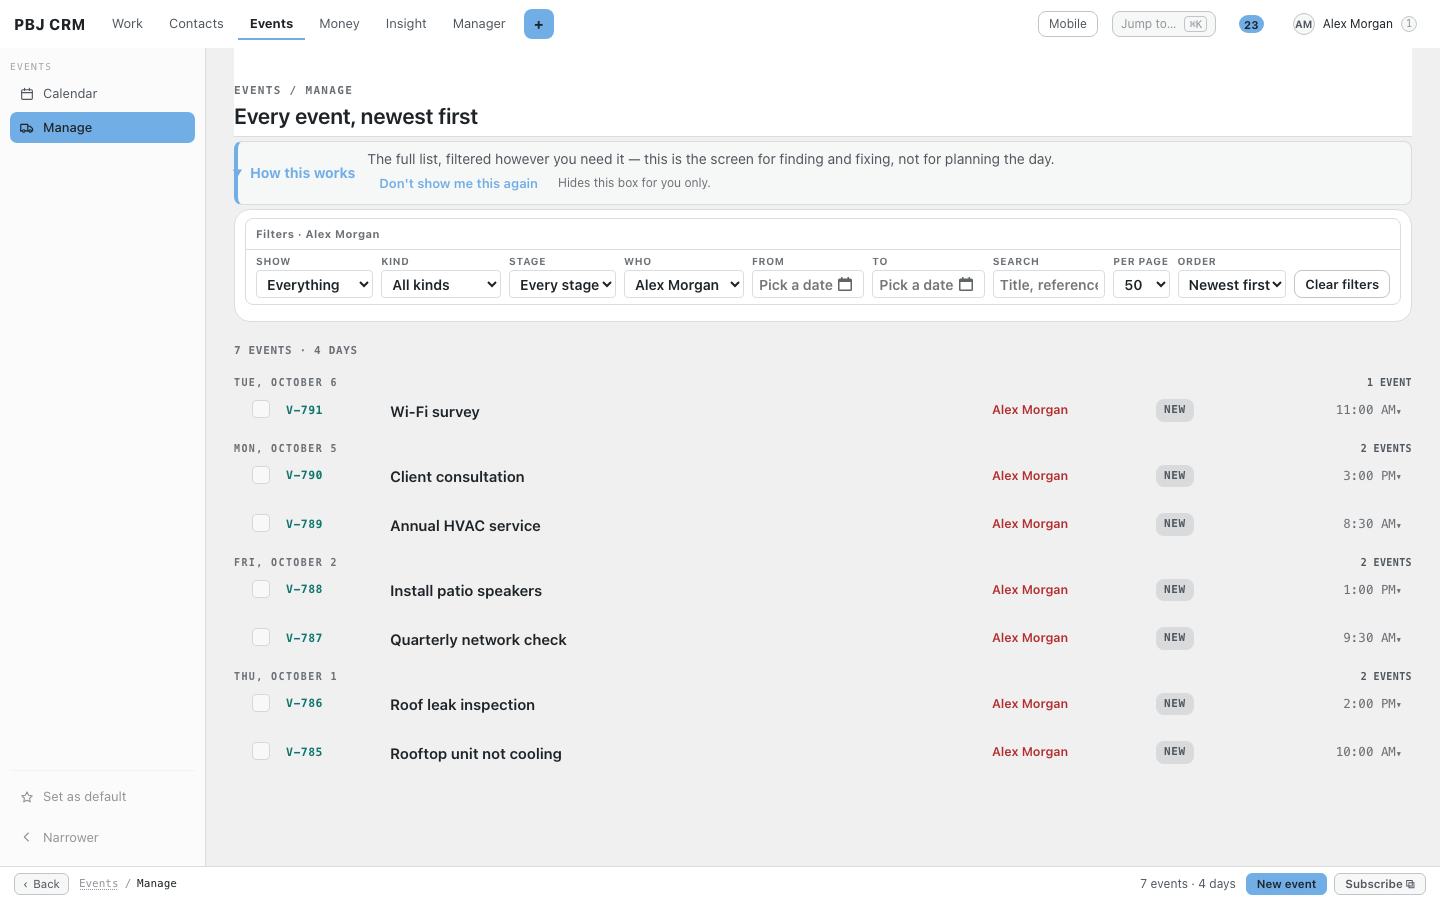This screenshot has width=1440, height=900.
Task: Click the Clear filters button
Action: (1342, 285)
